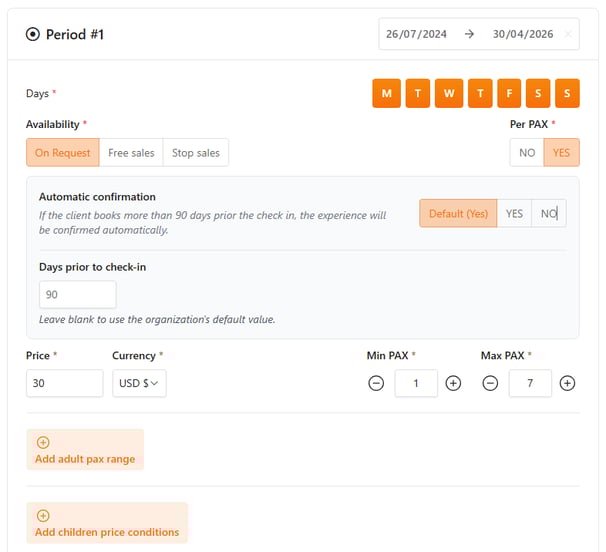Screen dimensions: 606x552
Task: Increase Max PAX with plus icon
Action: click(567, 384)
